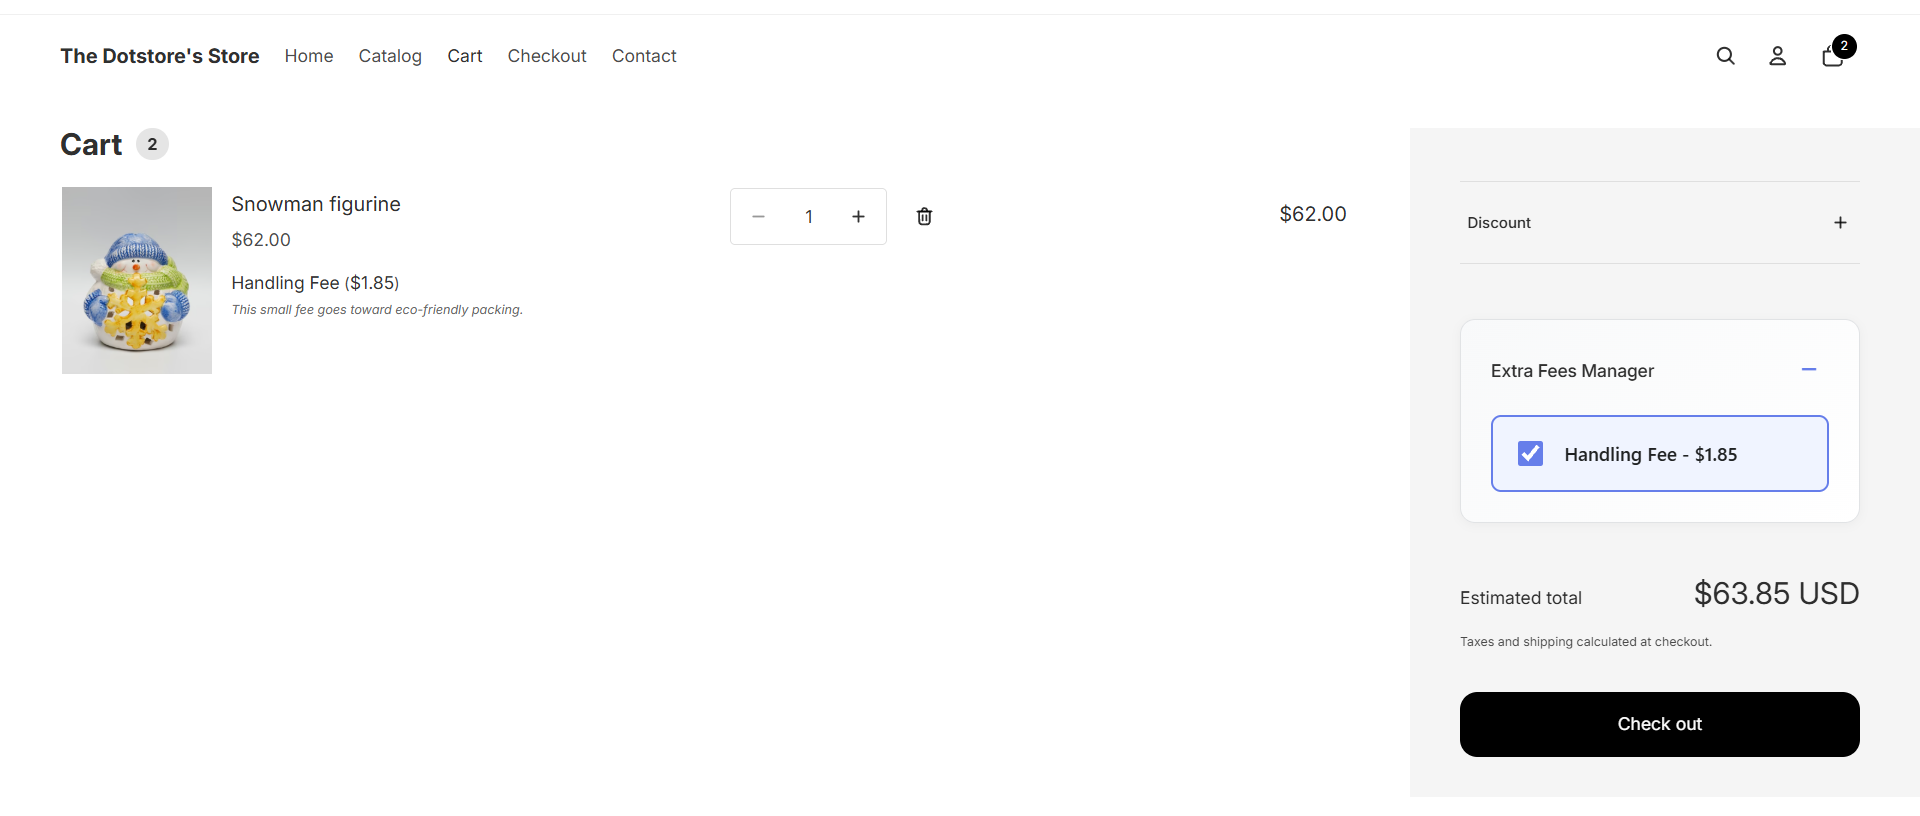Increase quantity with the plus icon
This screenshot has height=816, width=1920.
(858, 216)
